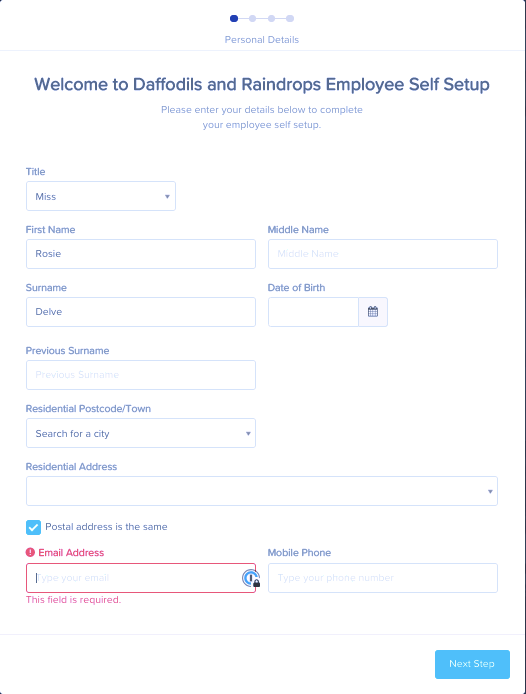Click the red error icon beside Email Address
This screenshot has height=694, width=526.
point(30,552)
